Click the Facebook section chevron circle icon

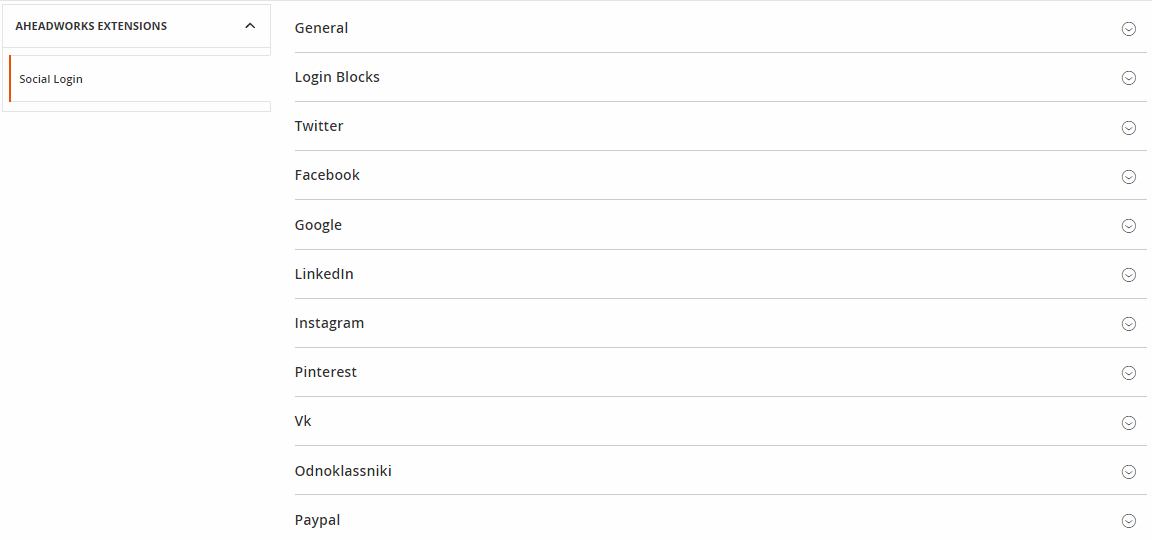pyautogui.click(x=1128, y=176)
